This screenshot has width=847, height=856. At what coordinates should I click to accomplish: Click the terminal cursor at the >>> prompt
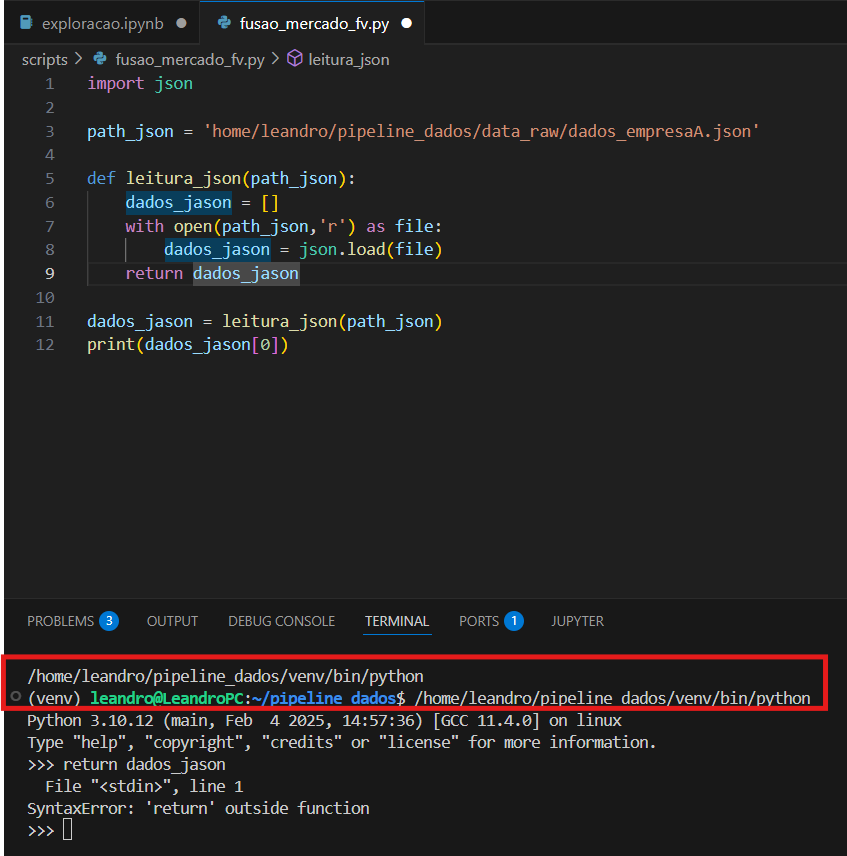point(68,830)
